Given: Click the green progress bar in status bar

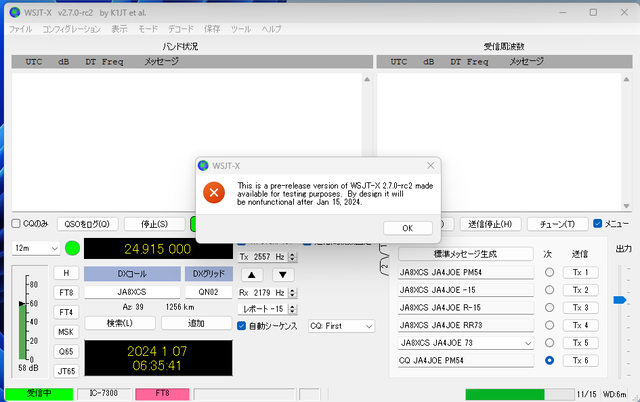Looking at the screenshot, I should (x=504, y=394).
